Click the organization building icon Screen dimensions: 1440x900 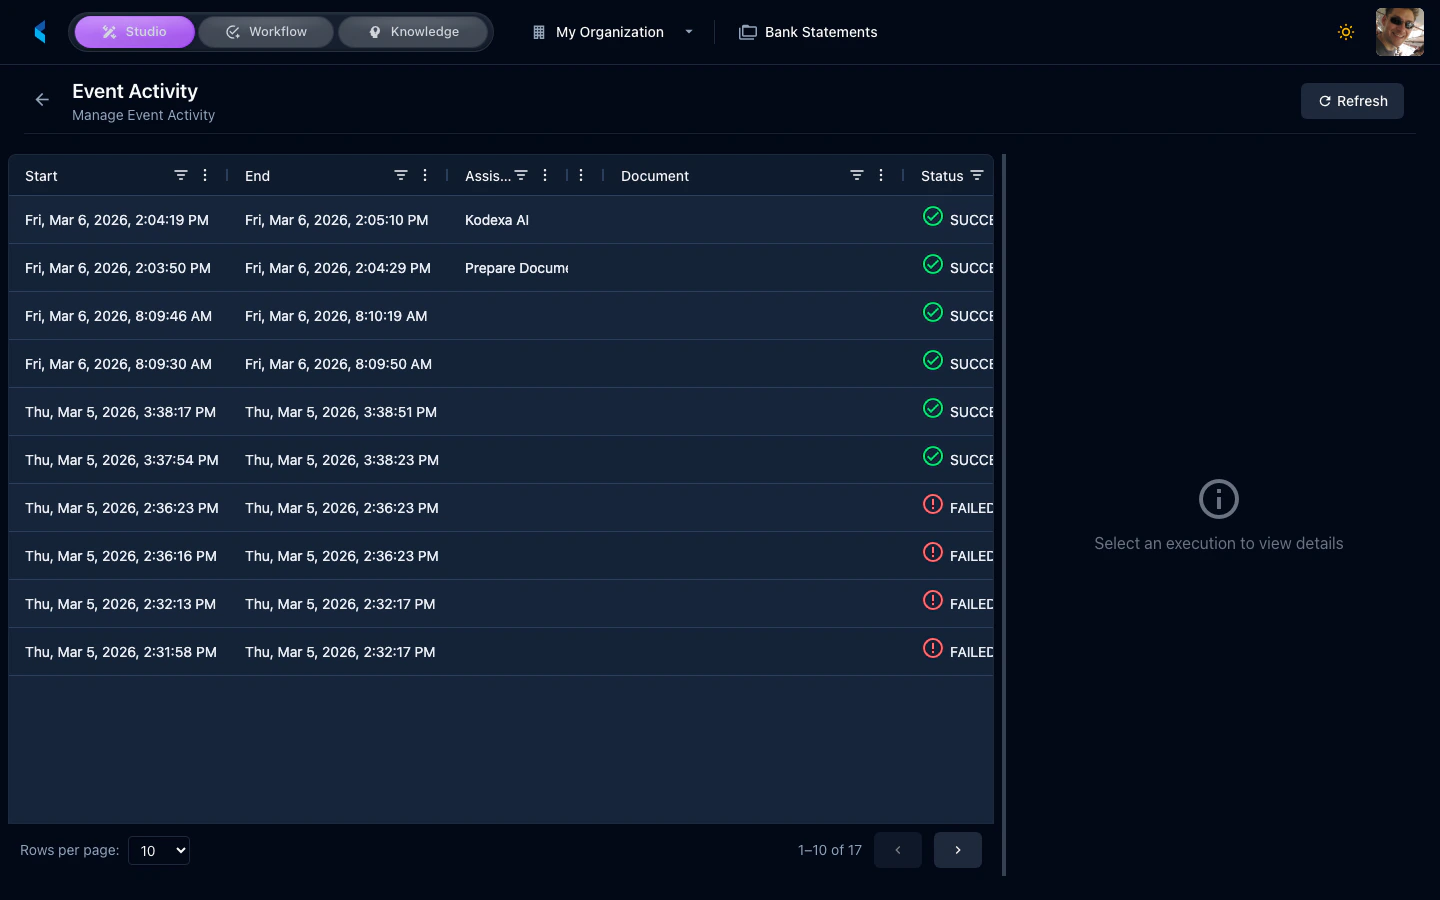click(537, 31)
